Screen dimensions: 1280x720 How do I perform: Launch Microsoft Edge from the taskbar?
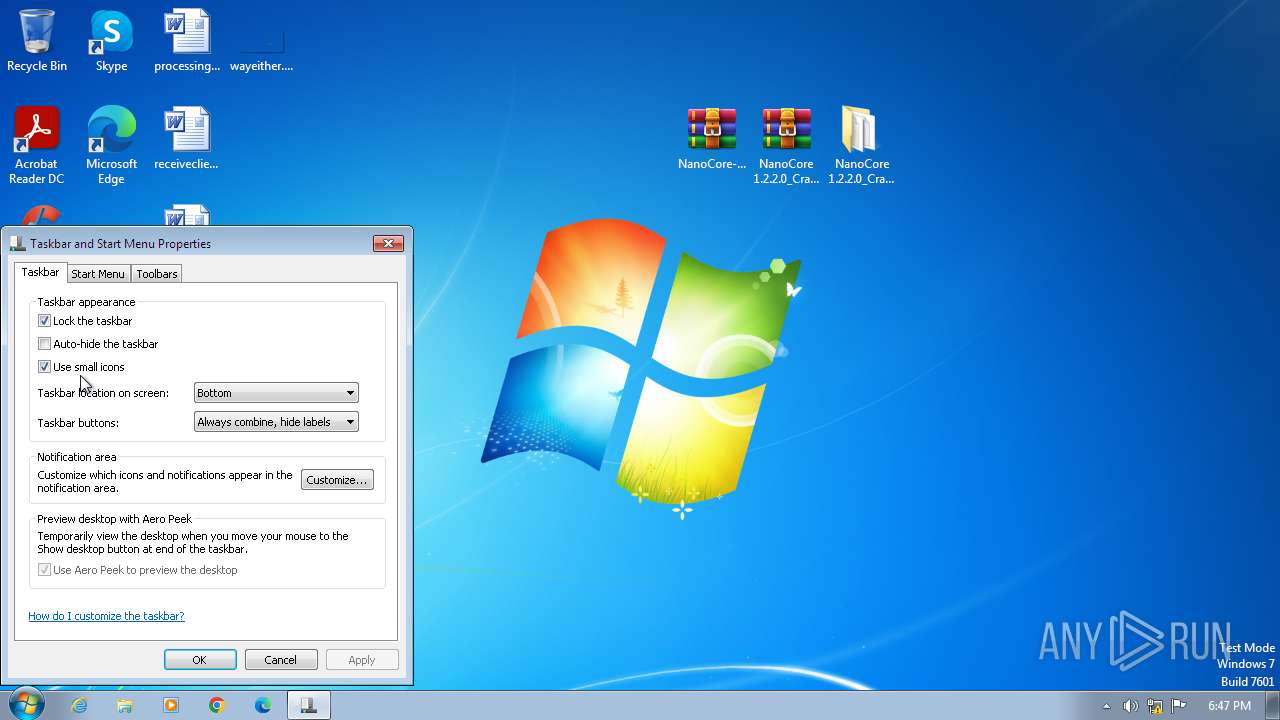pos(263,705)
